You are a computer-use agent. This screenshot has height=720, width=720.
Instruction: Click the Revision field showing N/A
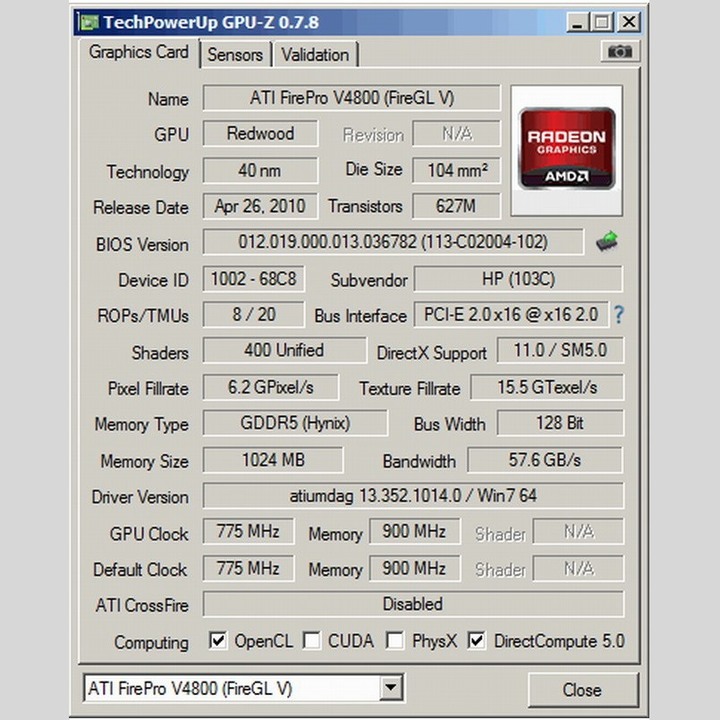[456, 134]
